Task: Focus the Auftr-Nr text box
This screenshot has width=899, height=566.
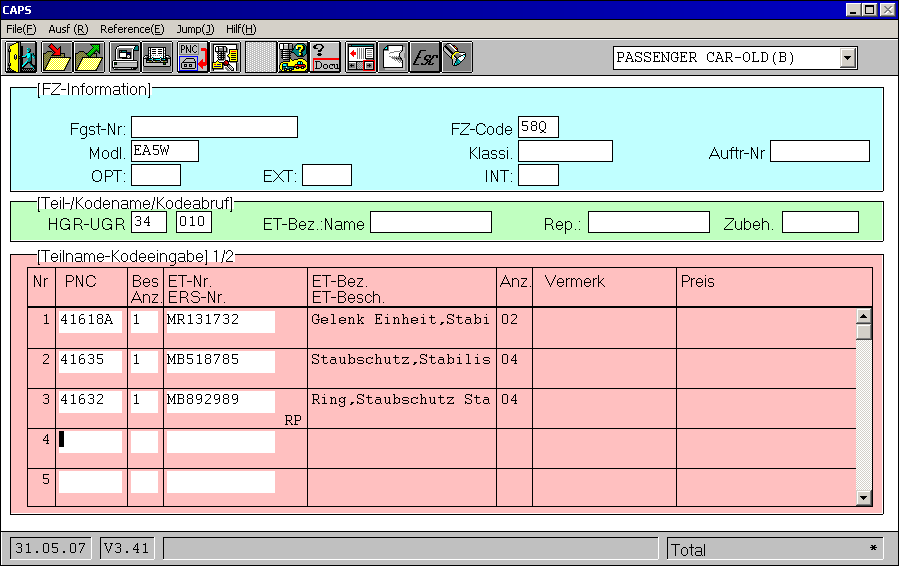Action: click(819, 151)
